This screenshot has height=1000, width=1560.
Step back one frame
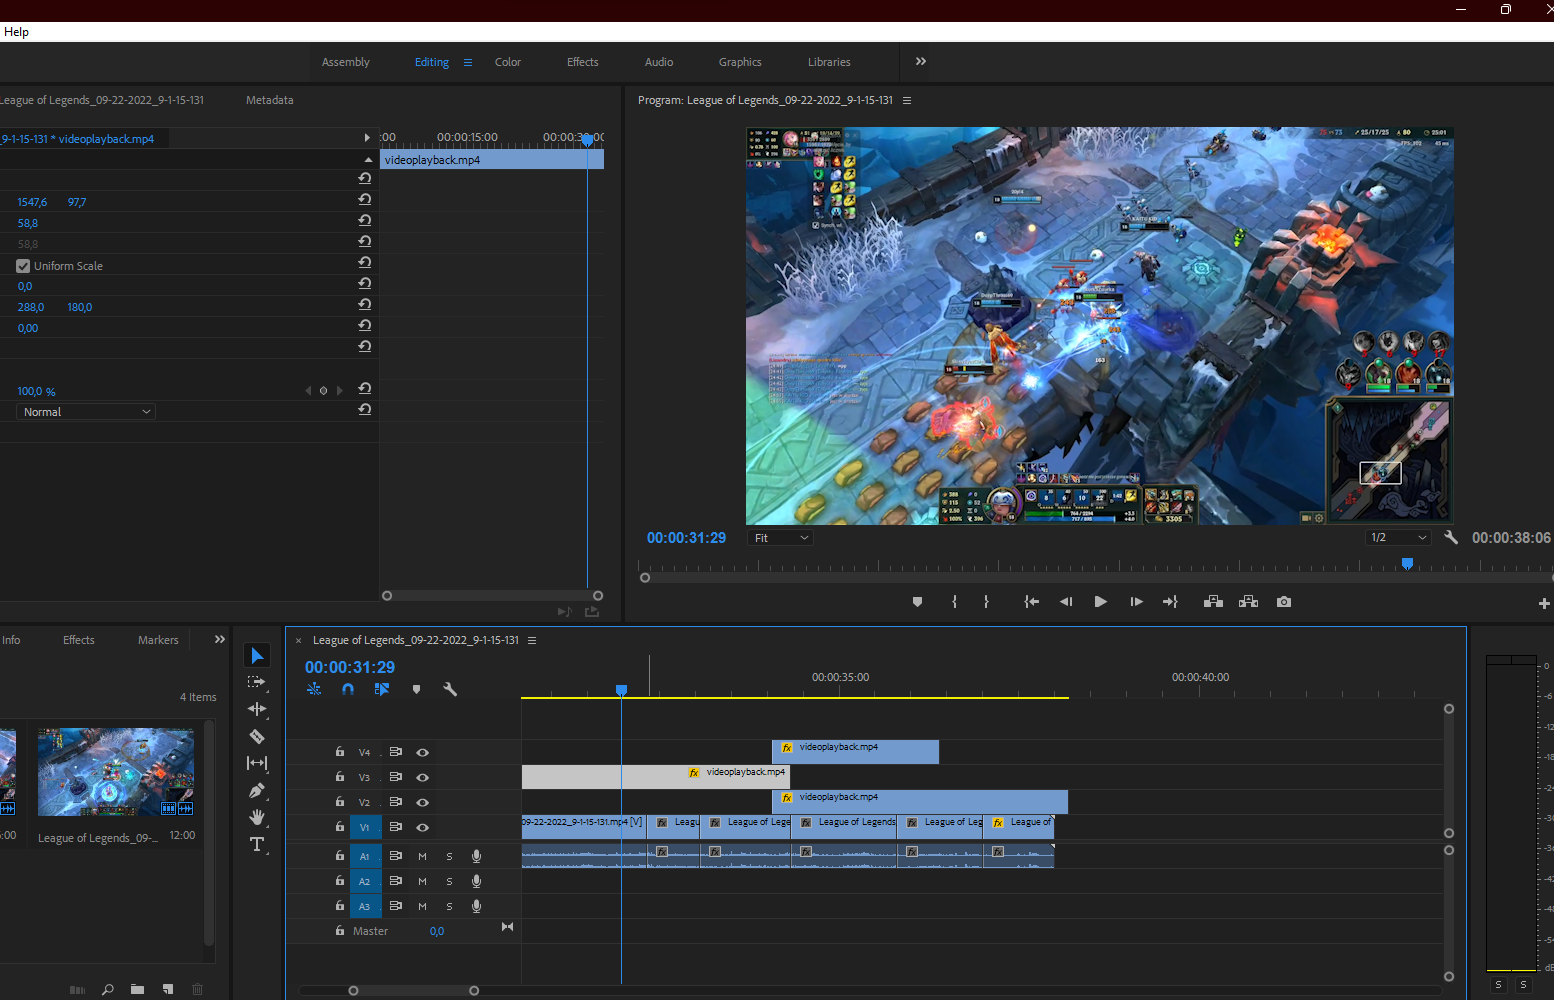[x=1066, y=602]
